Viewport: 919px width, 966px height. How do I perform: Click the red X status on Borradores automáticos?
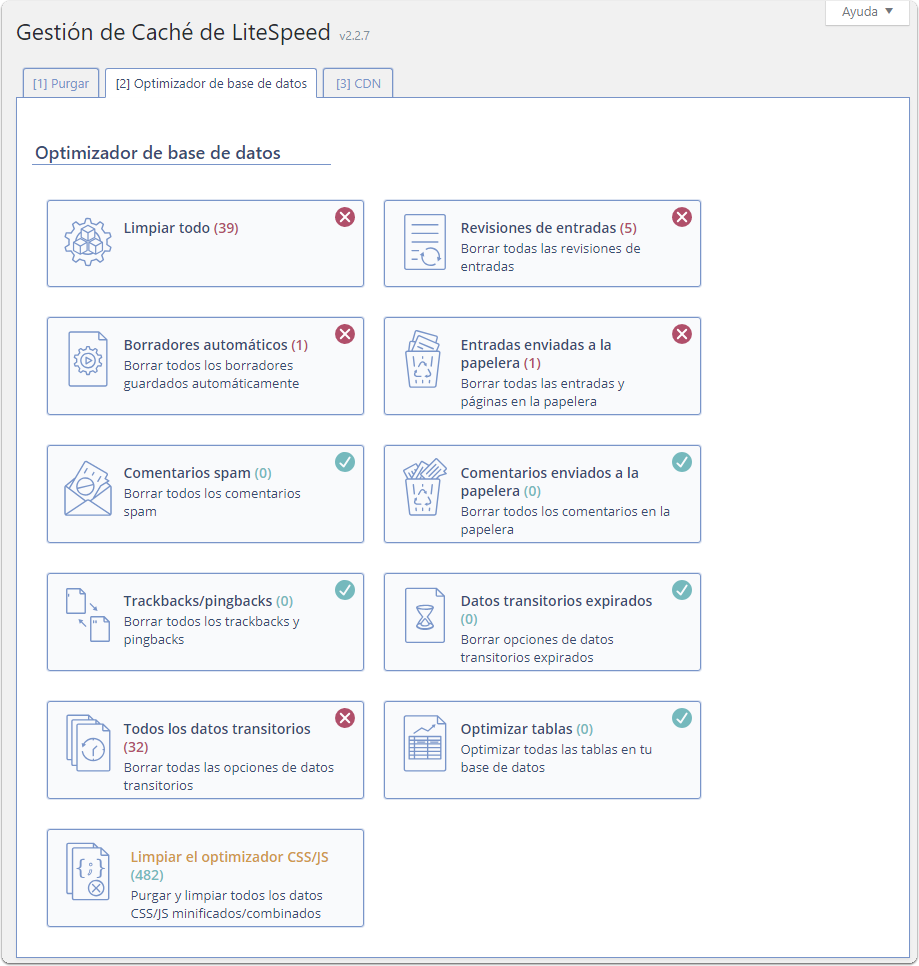345,334
